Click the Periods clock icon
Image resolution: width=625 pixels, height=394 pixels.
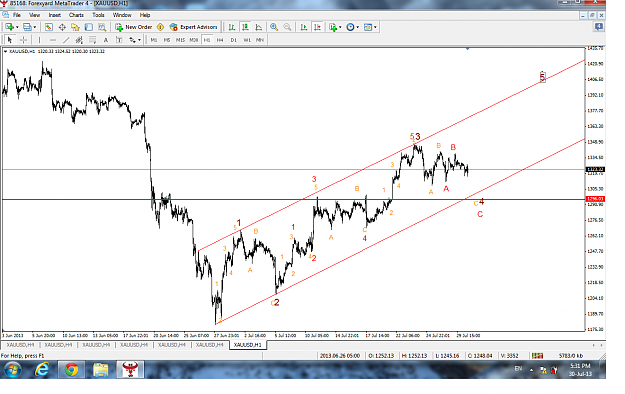(x=350, y=27)
